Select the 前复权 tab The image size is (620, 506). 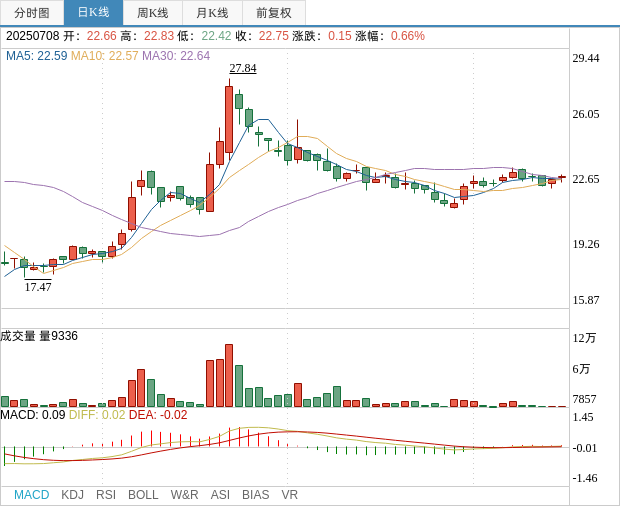click(x=274, y=13)
